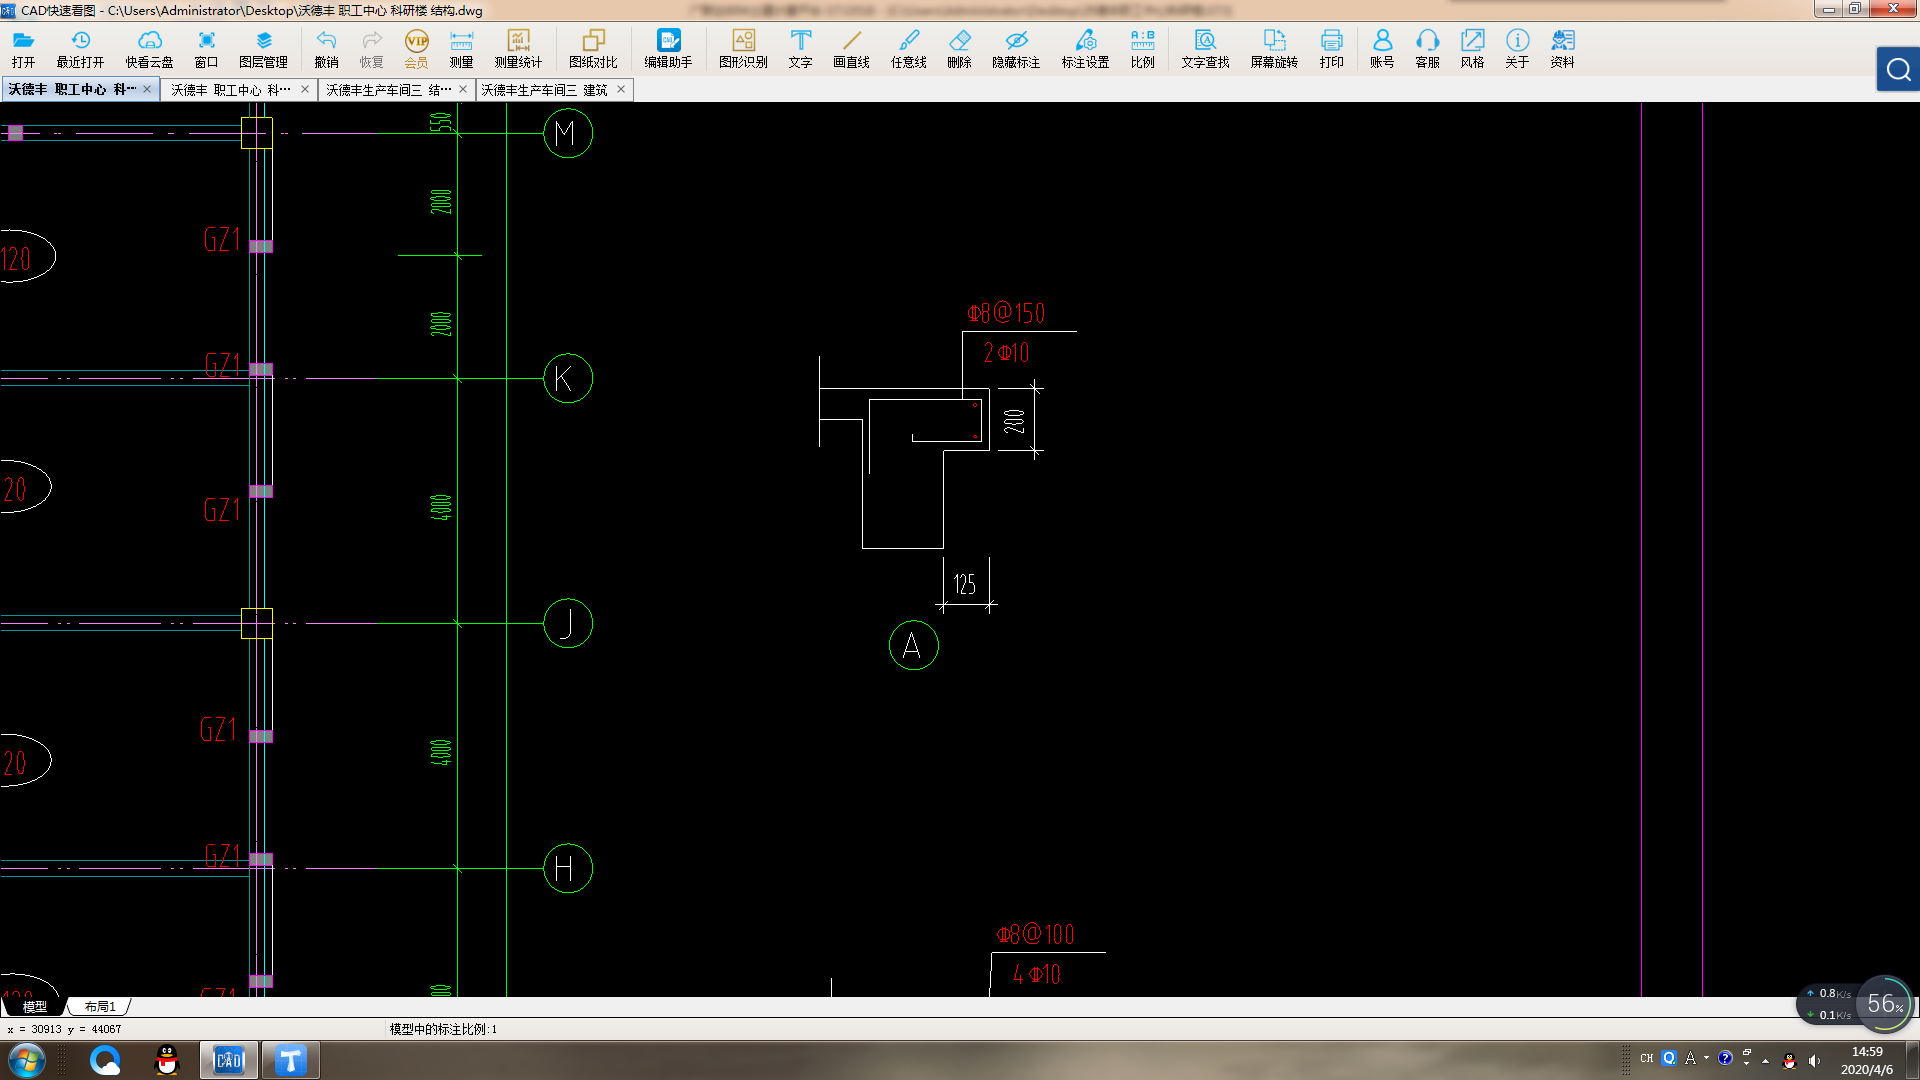
Task: Open the Windows Start menu
Action: pyautogui.click(x=27, y=1060)
